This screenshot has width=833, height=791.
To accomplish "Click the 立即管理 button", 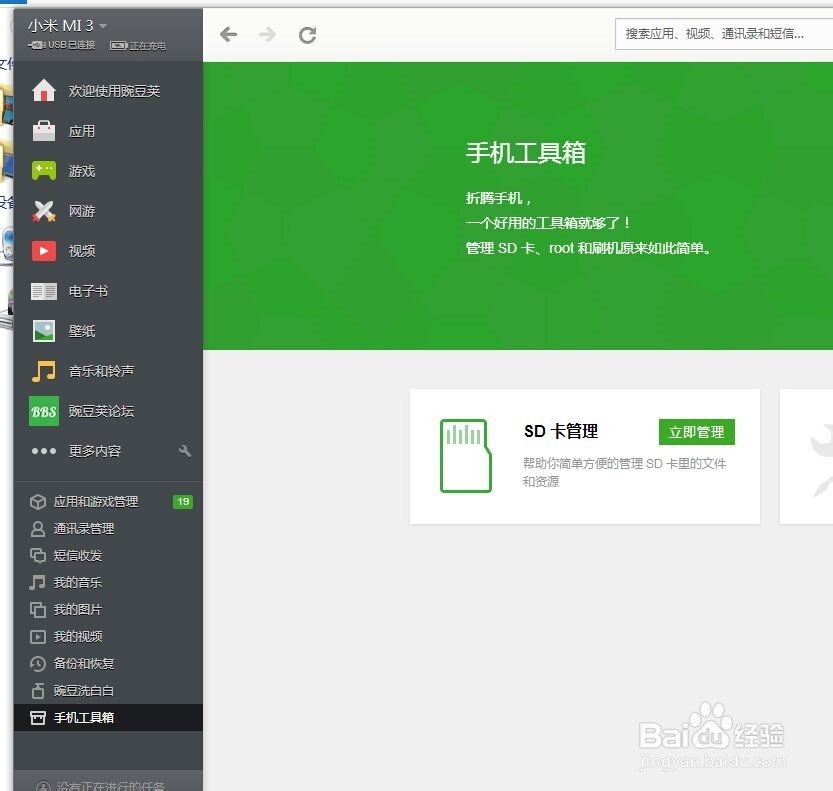I will [x=697, y=432].
